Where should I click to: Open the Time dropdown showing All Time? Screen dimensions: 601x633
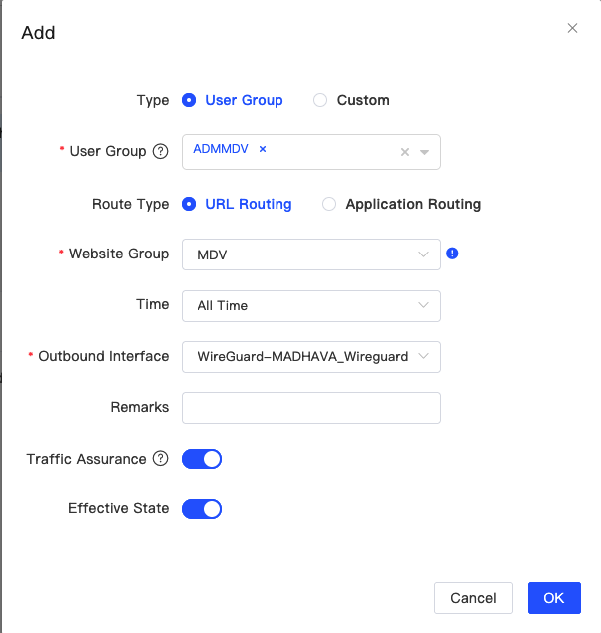pyautogui.click(x=311, y=305)
